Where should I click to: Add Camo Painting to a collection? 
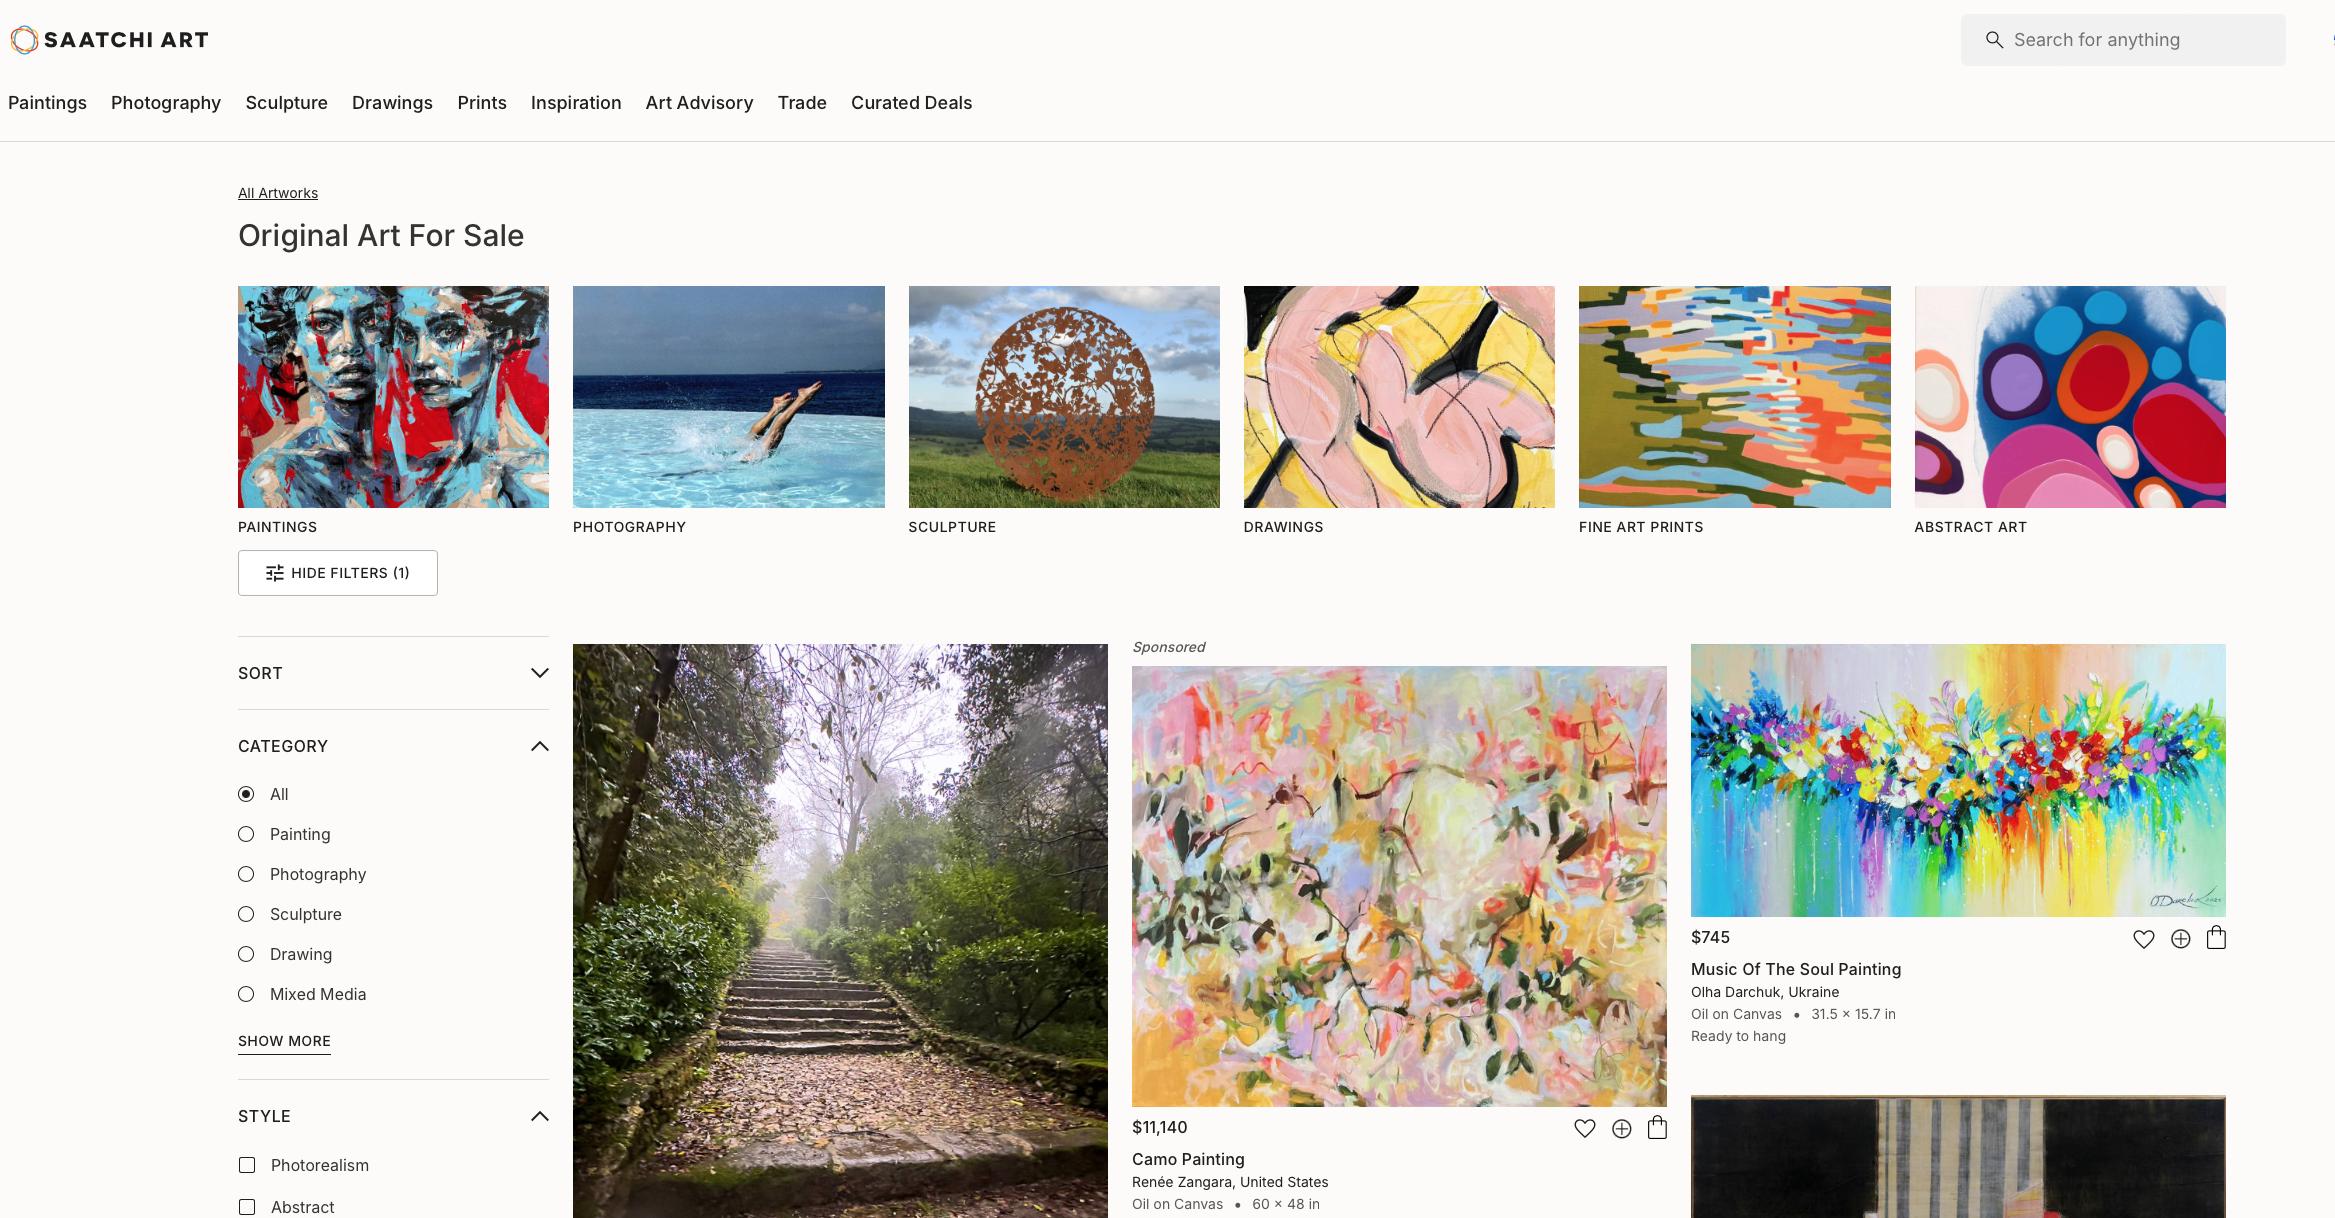click(x=1622, y=1128)
